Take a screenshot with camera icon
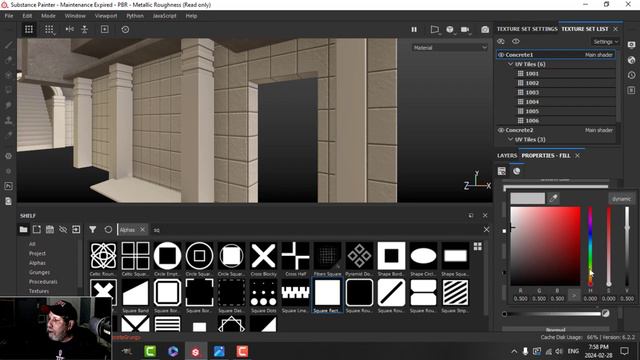The width and height of the screenshot is (640, 360). pos(485,29)
